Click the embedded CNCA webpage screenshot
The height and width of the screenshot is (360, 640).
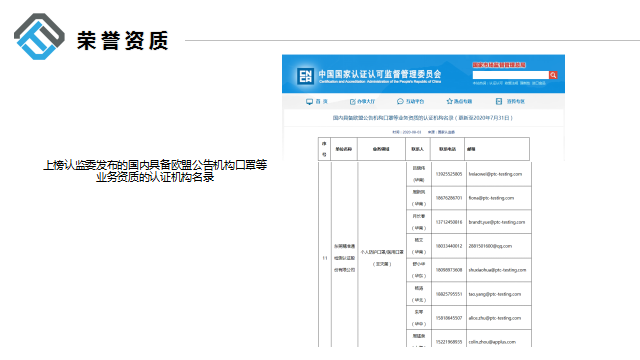(423, 201)
